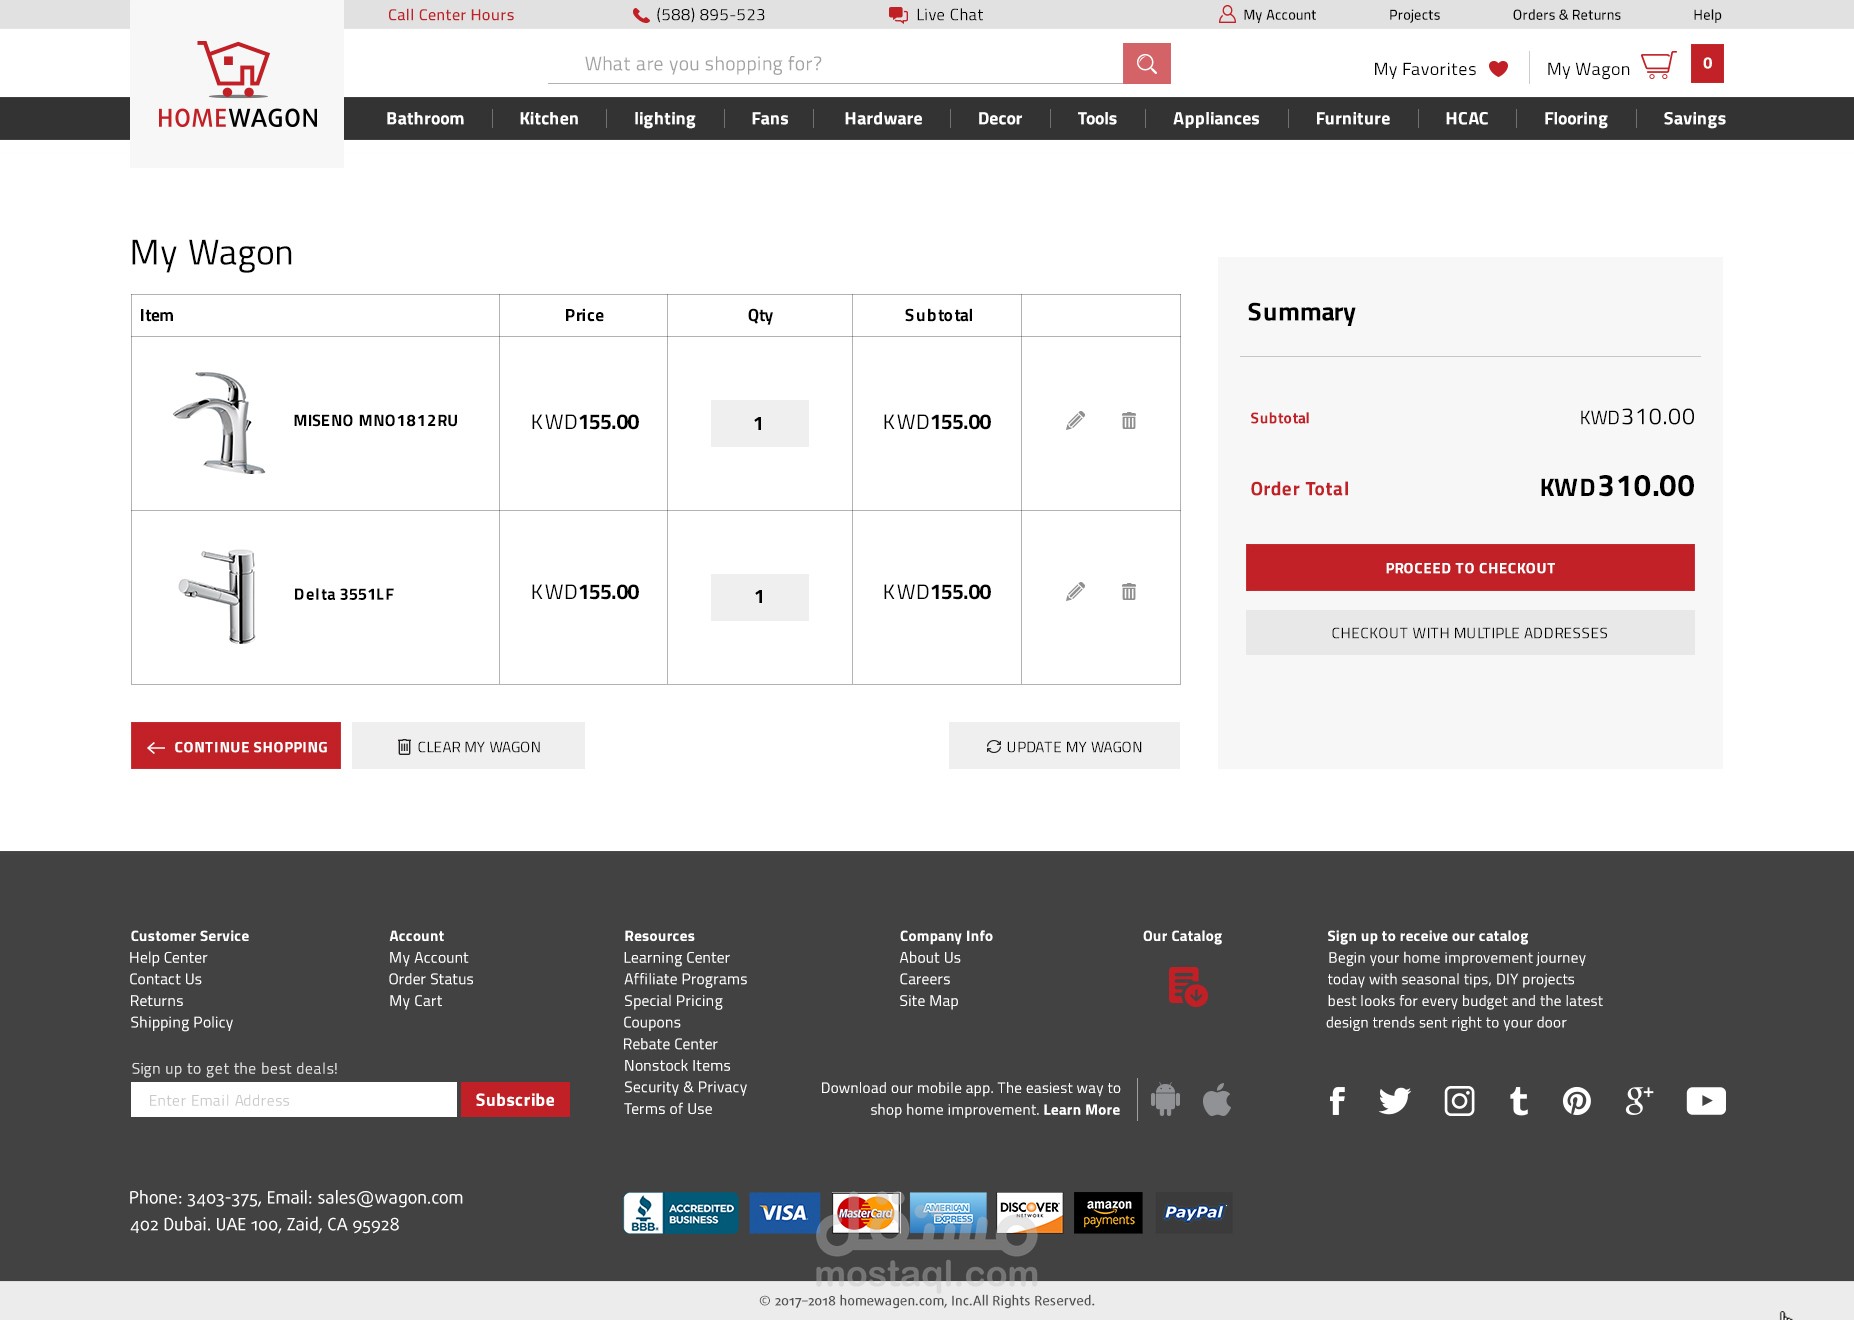This screenshot has height=1320, width=1854.
Task: Focus the Delta 3551LF quantity field
Action: point(760,597)
